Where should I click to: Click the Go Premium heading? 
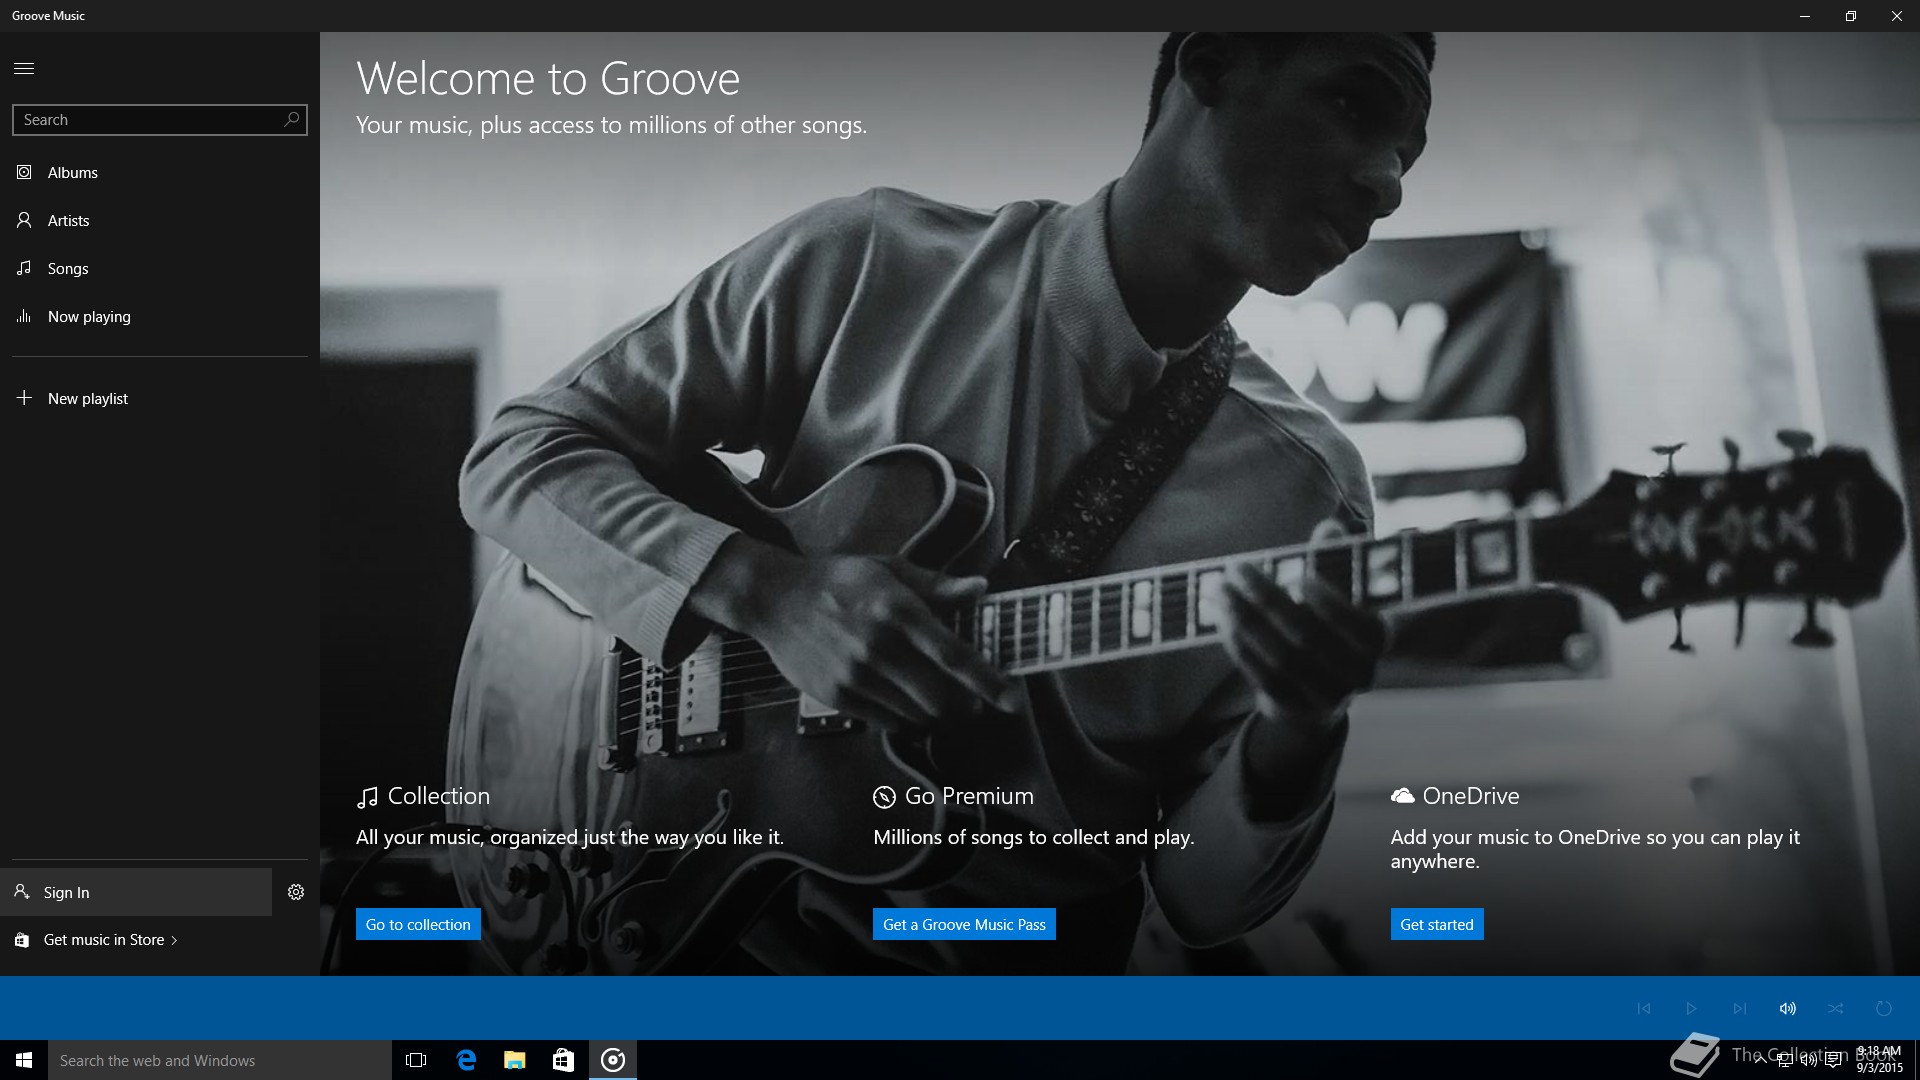969,796
